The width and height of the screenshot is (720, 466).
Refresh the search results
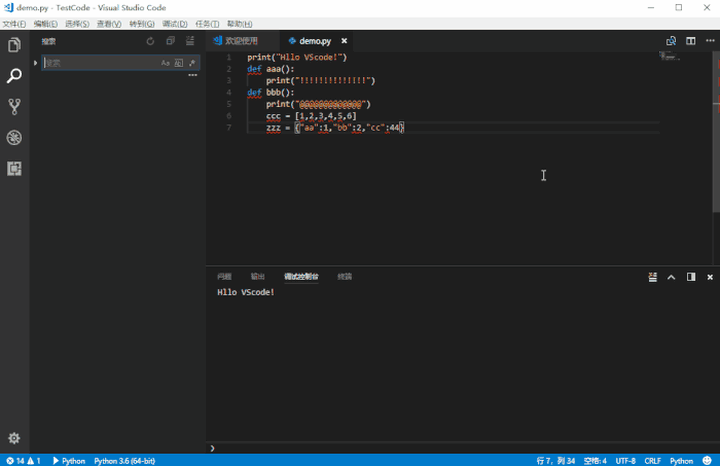pyautogui.click(x=150, y=41)
